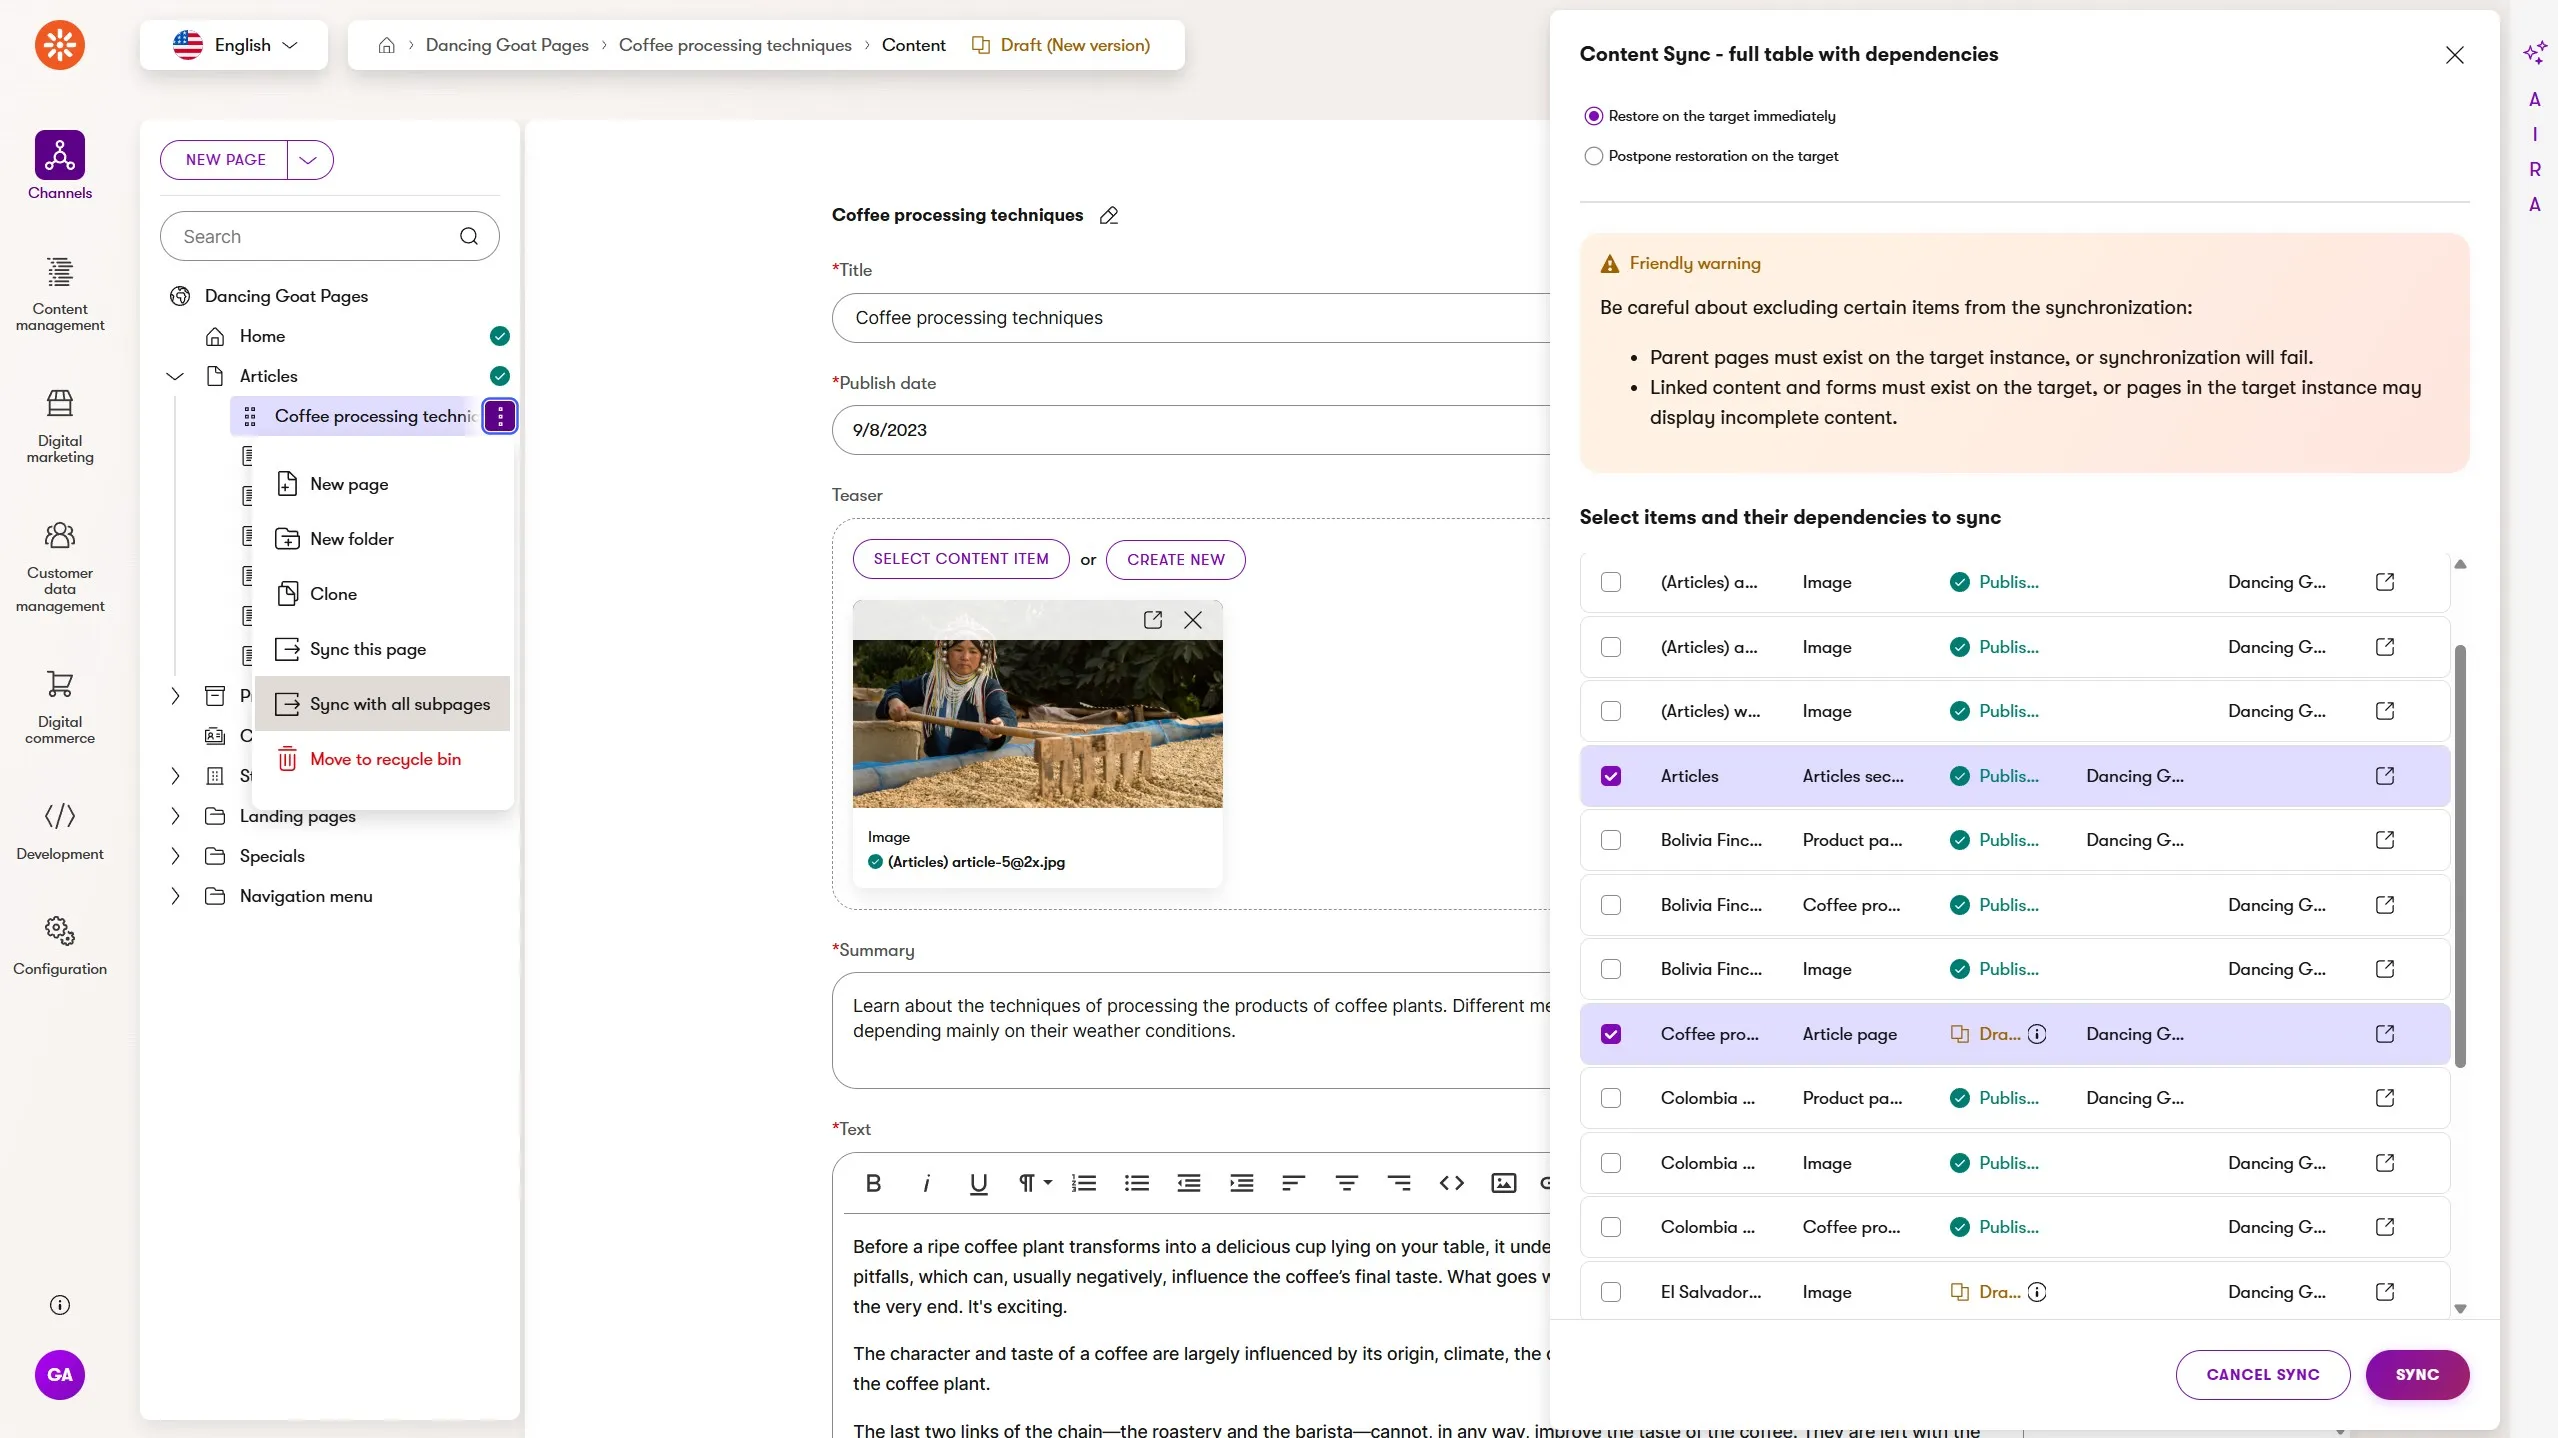Open the Channels application icon

click(60, 155)
